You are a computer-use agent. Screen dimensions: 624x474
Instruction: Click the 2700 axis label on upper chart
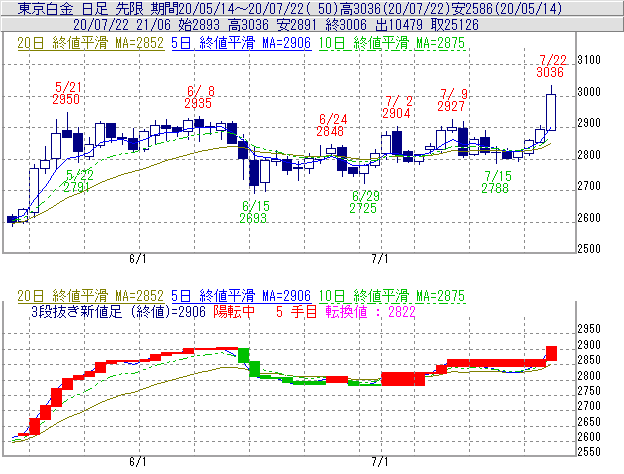(589, 186)
